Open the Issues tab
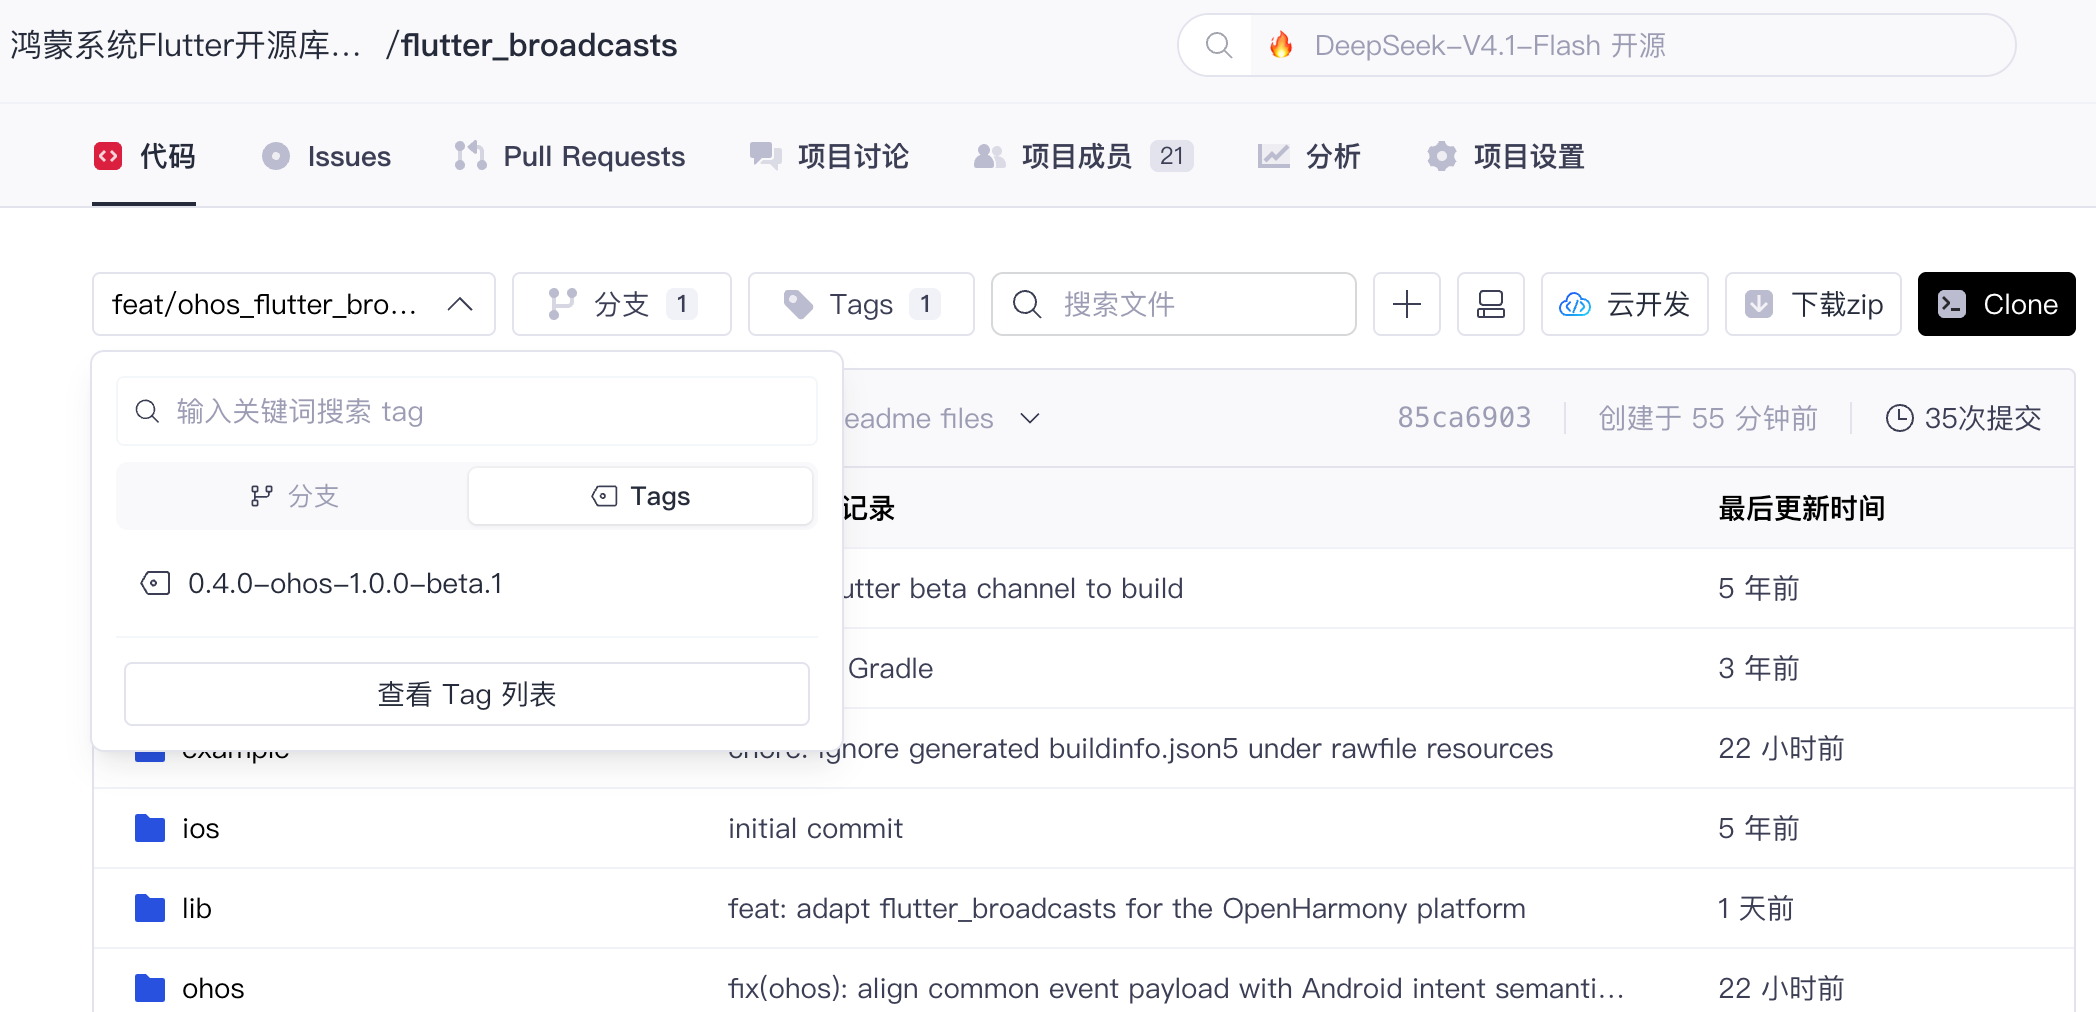The image size is (2096, 1012). click(326, 156)
